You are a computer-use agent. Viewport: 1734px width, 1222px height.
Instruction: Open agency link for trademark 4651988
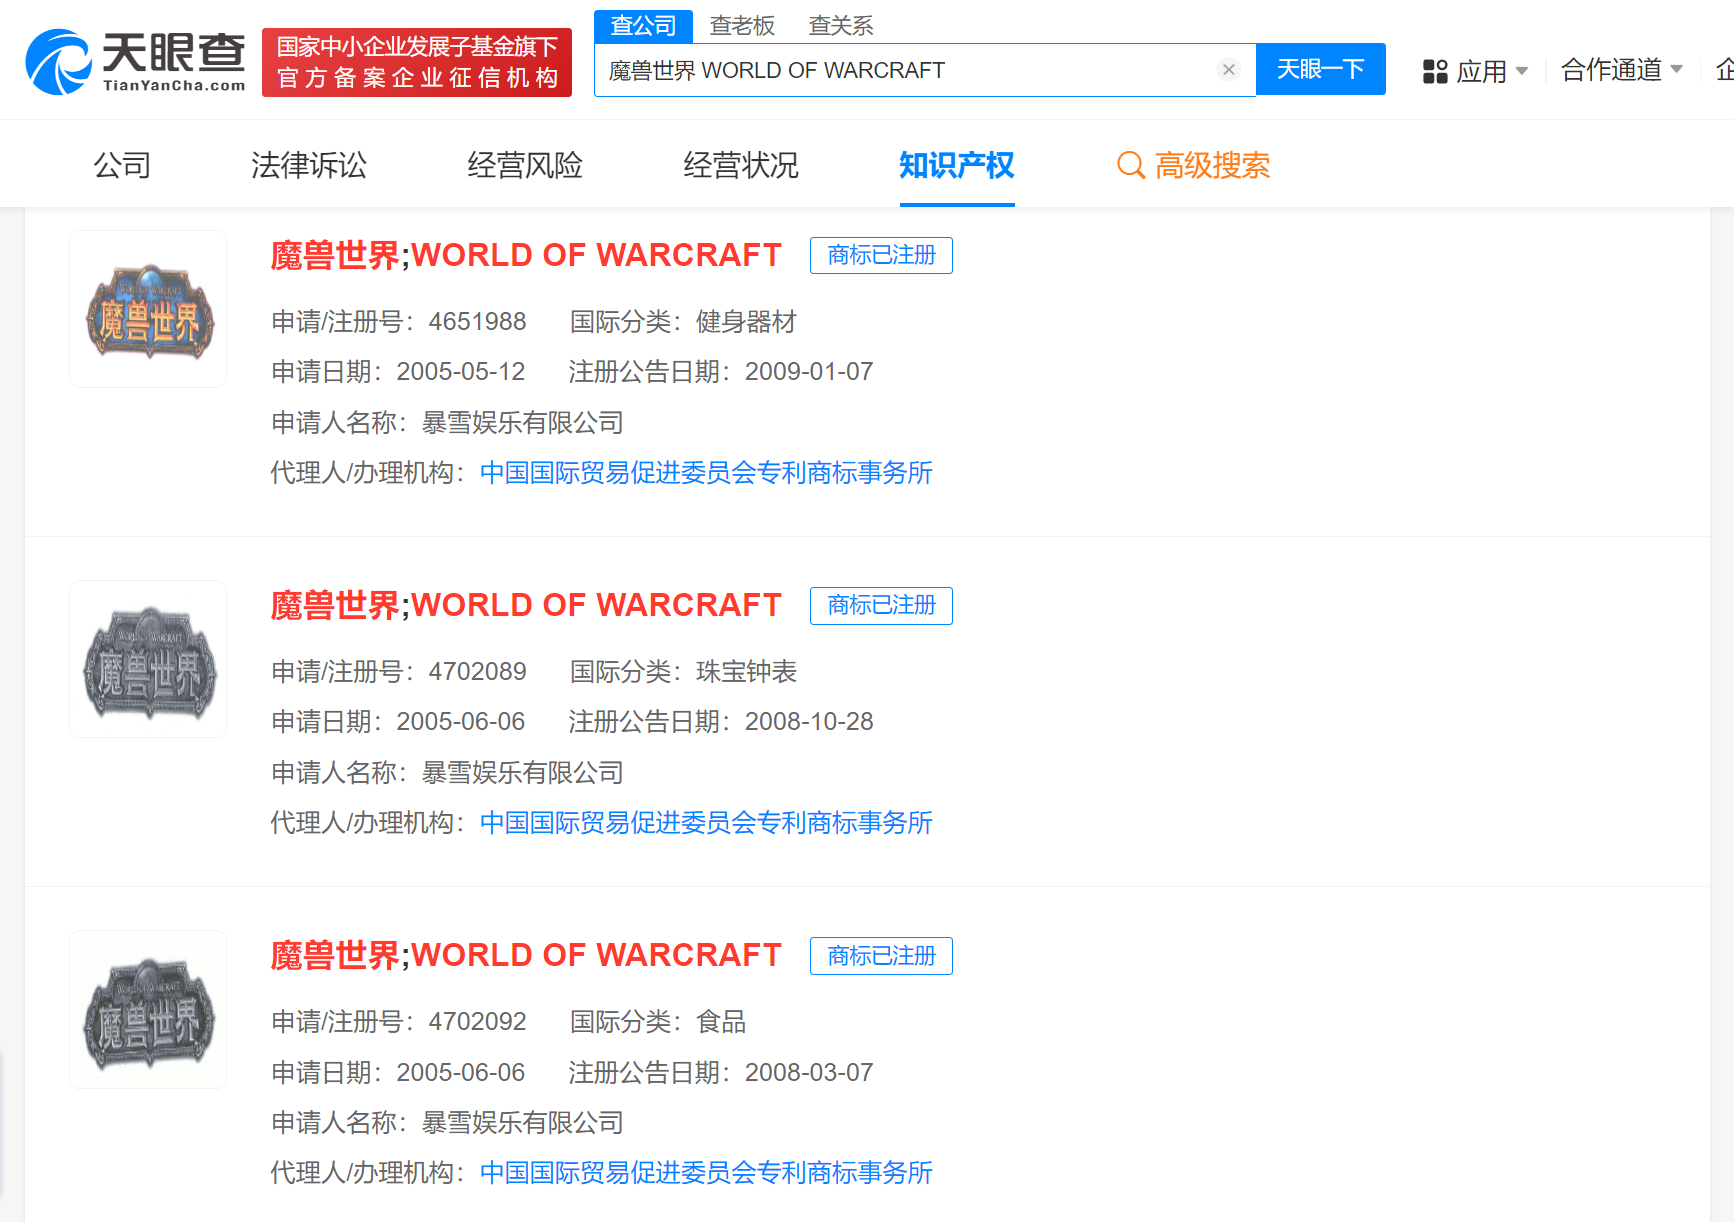click(x=707, y=473)
